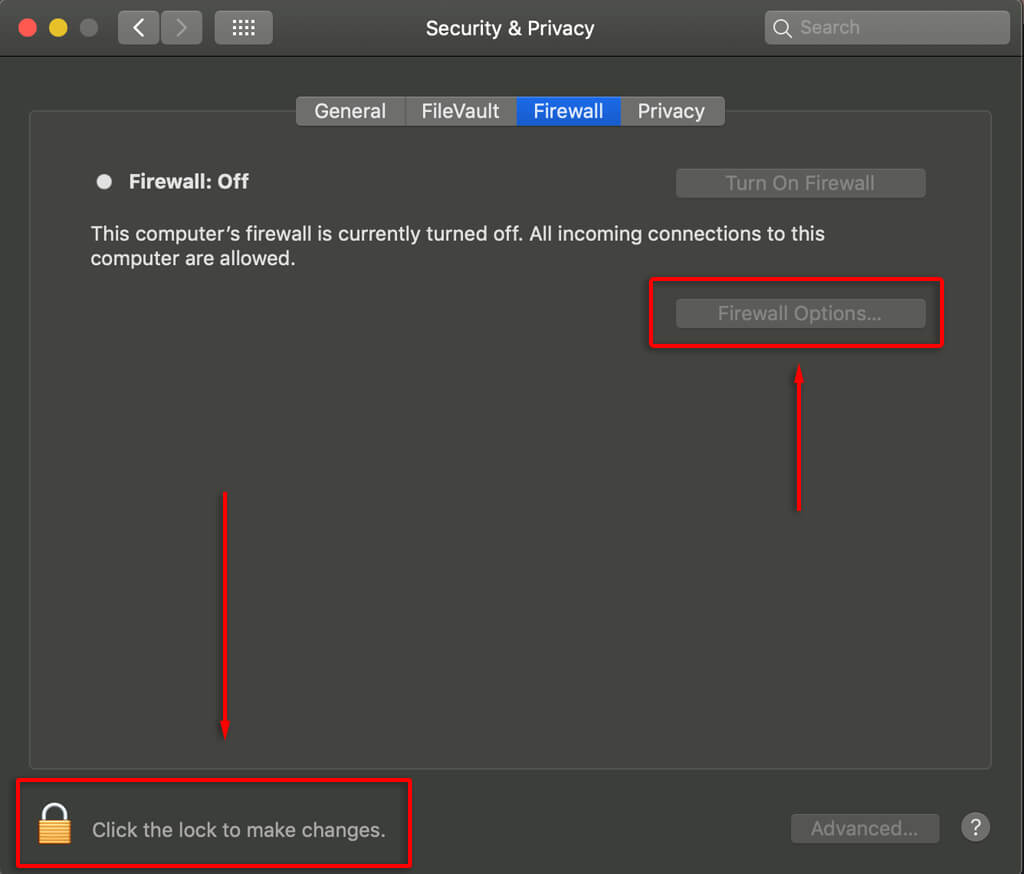Go back using the left arrow
The height and width of the screenshot is (874, 1024).
[138, 28]
